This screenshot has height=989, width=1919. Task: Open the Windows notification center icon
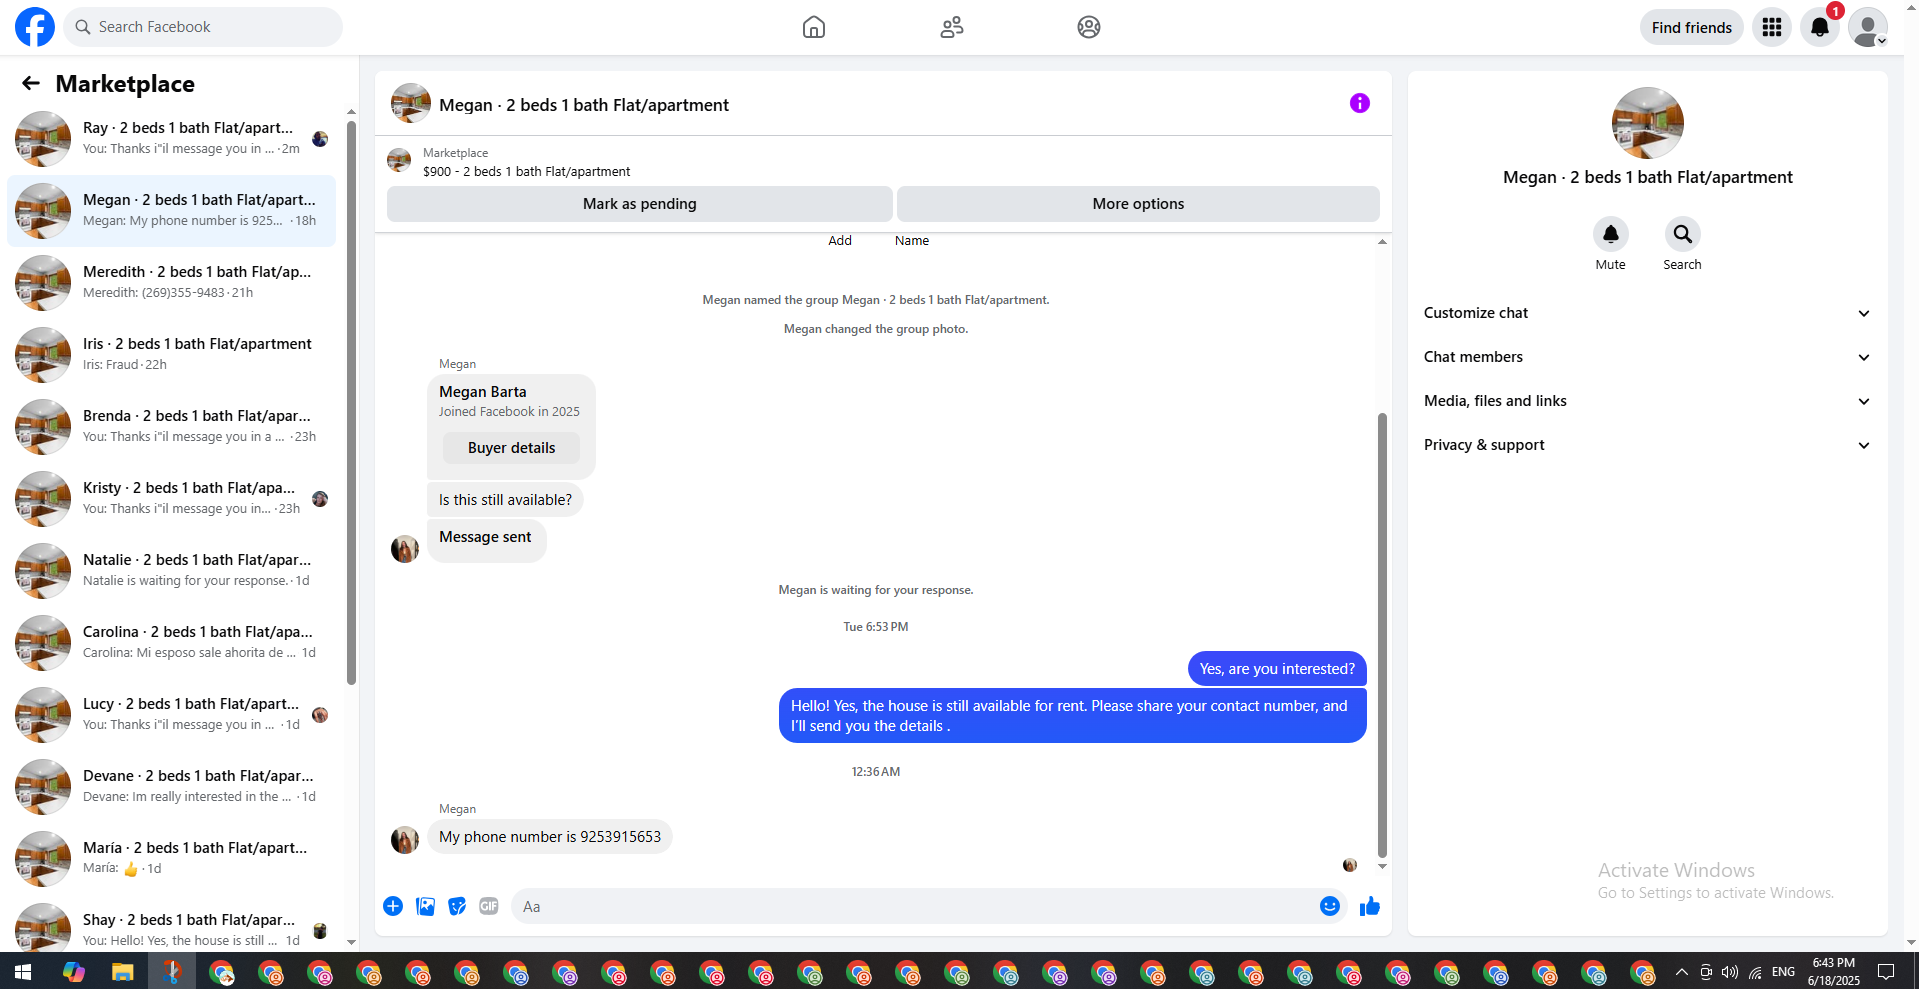pyautogui.click(x=1886, y=972)
